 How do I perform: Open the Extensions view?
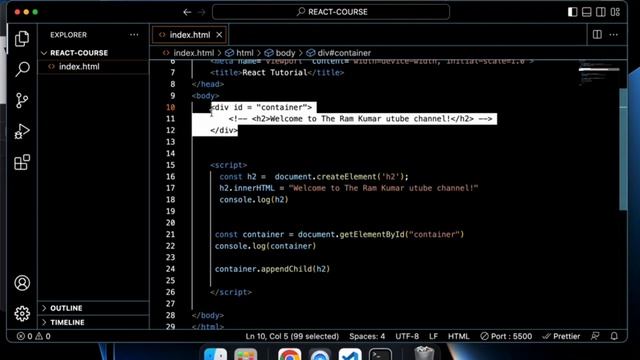point(22,162)
